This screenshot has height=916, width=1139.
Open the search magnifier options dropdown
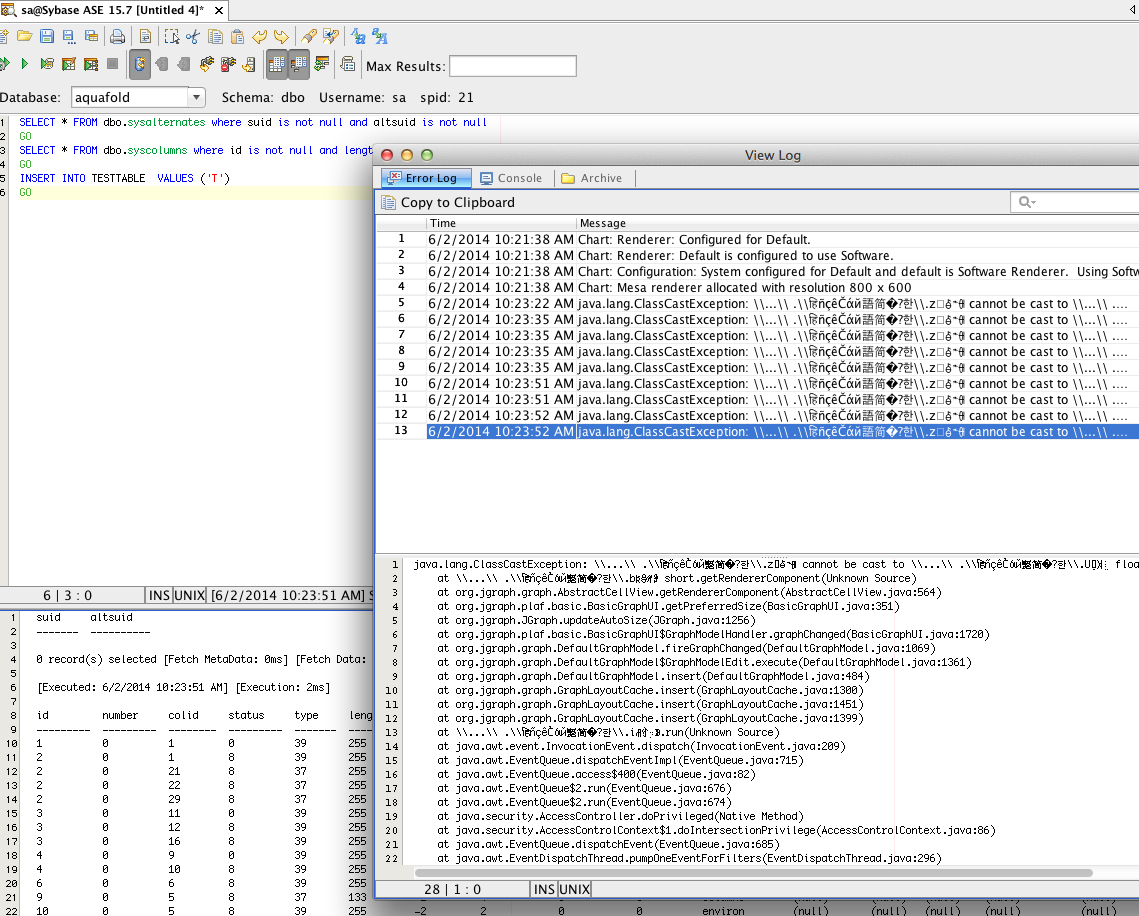[x=1026, y=202]
